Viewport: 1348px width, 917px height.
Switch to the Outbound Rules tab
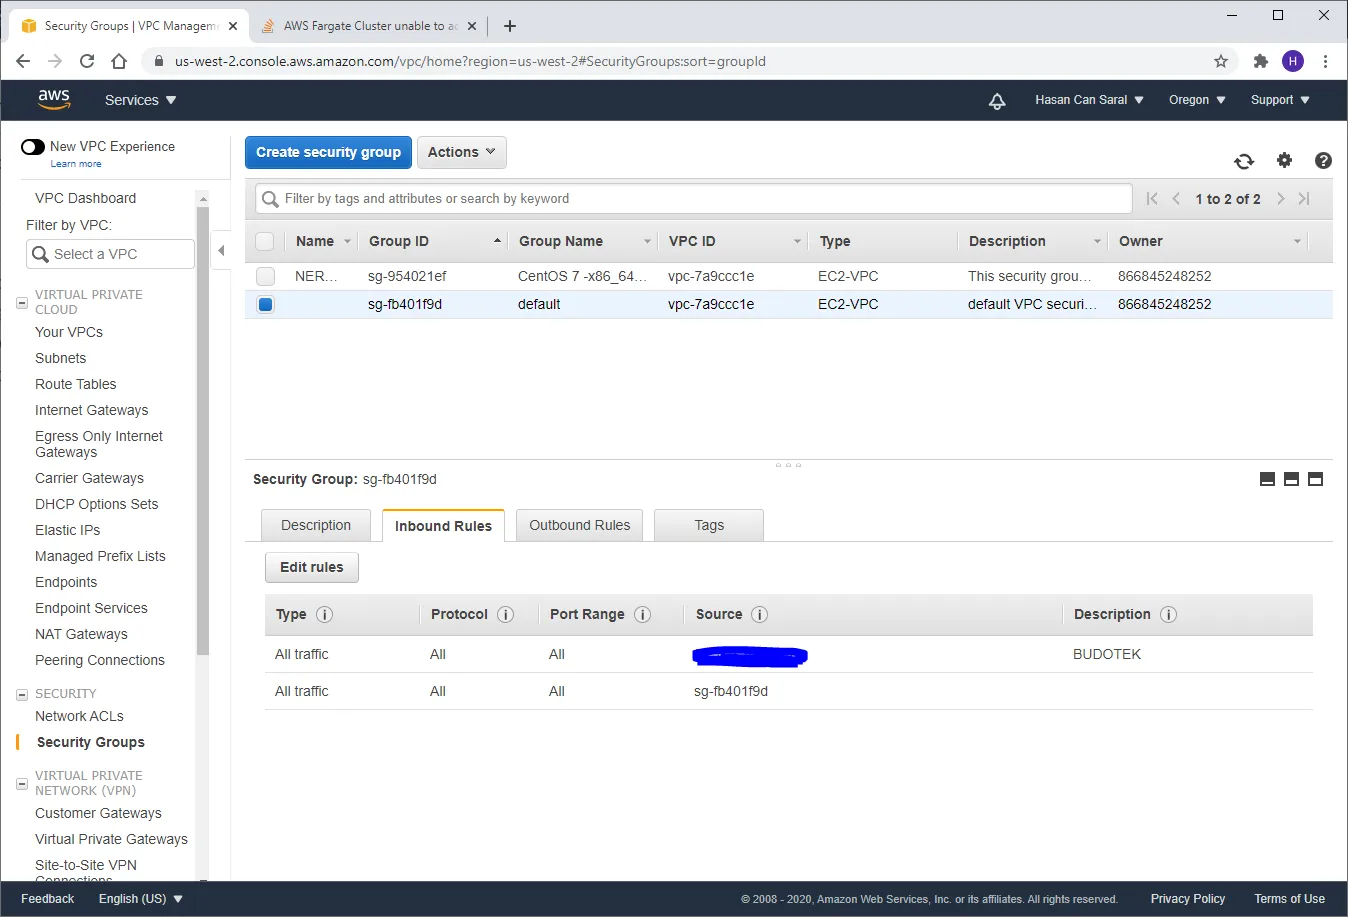pos(580,525)
